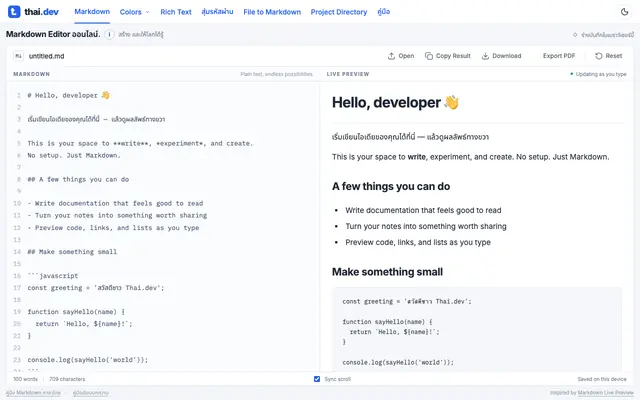Click the untitled.md file name

(47, 56)
